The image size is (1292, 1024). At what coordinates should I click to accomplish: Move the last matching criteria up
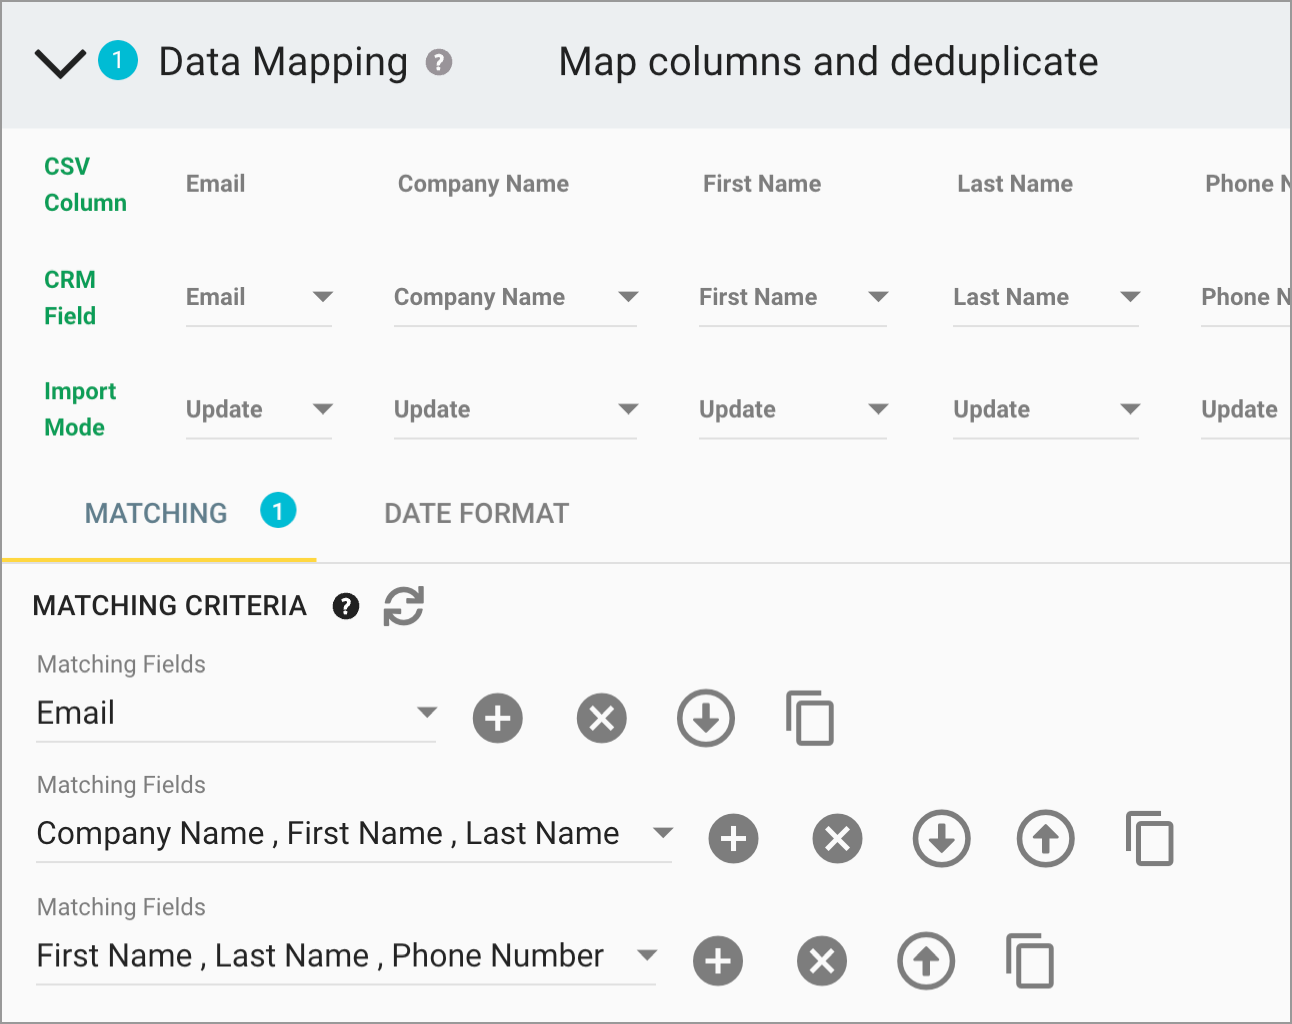(925, 961)
